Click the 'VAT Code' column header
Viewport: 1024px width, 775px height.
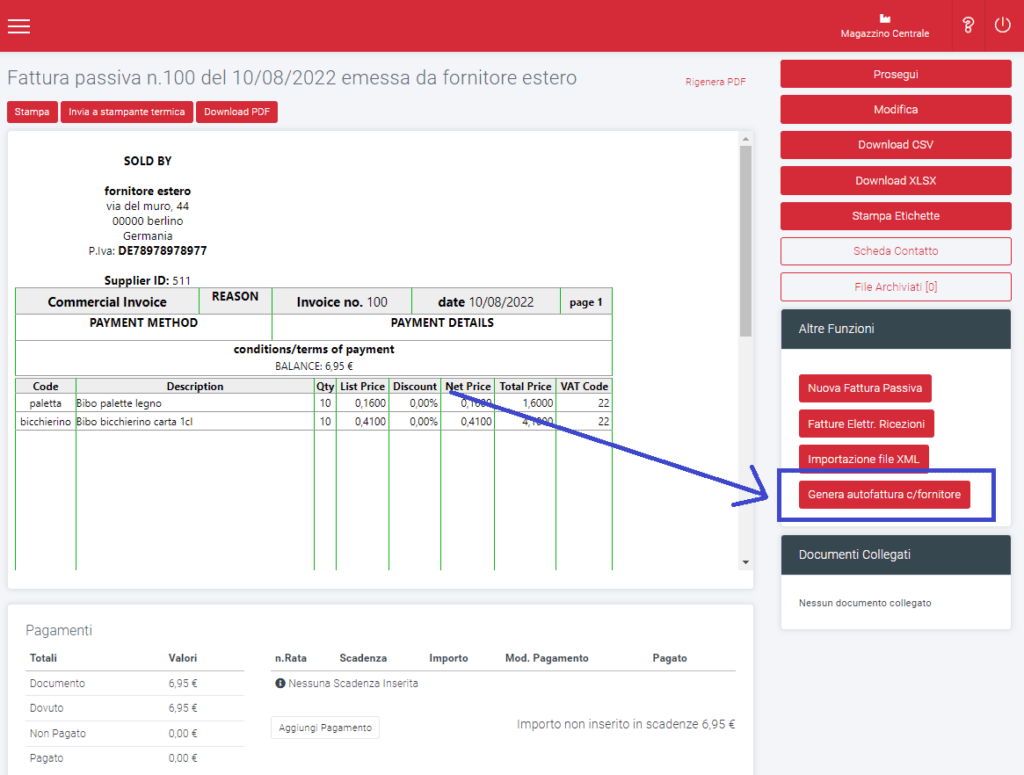pos(584,387)
